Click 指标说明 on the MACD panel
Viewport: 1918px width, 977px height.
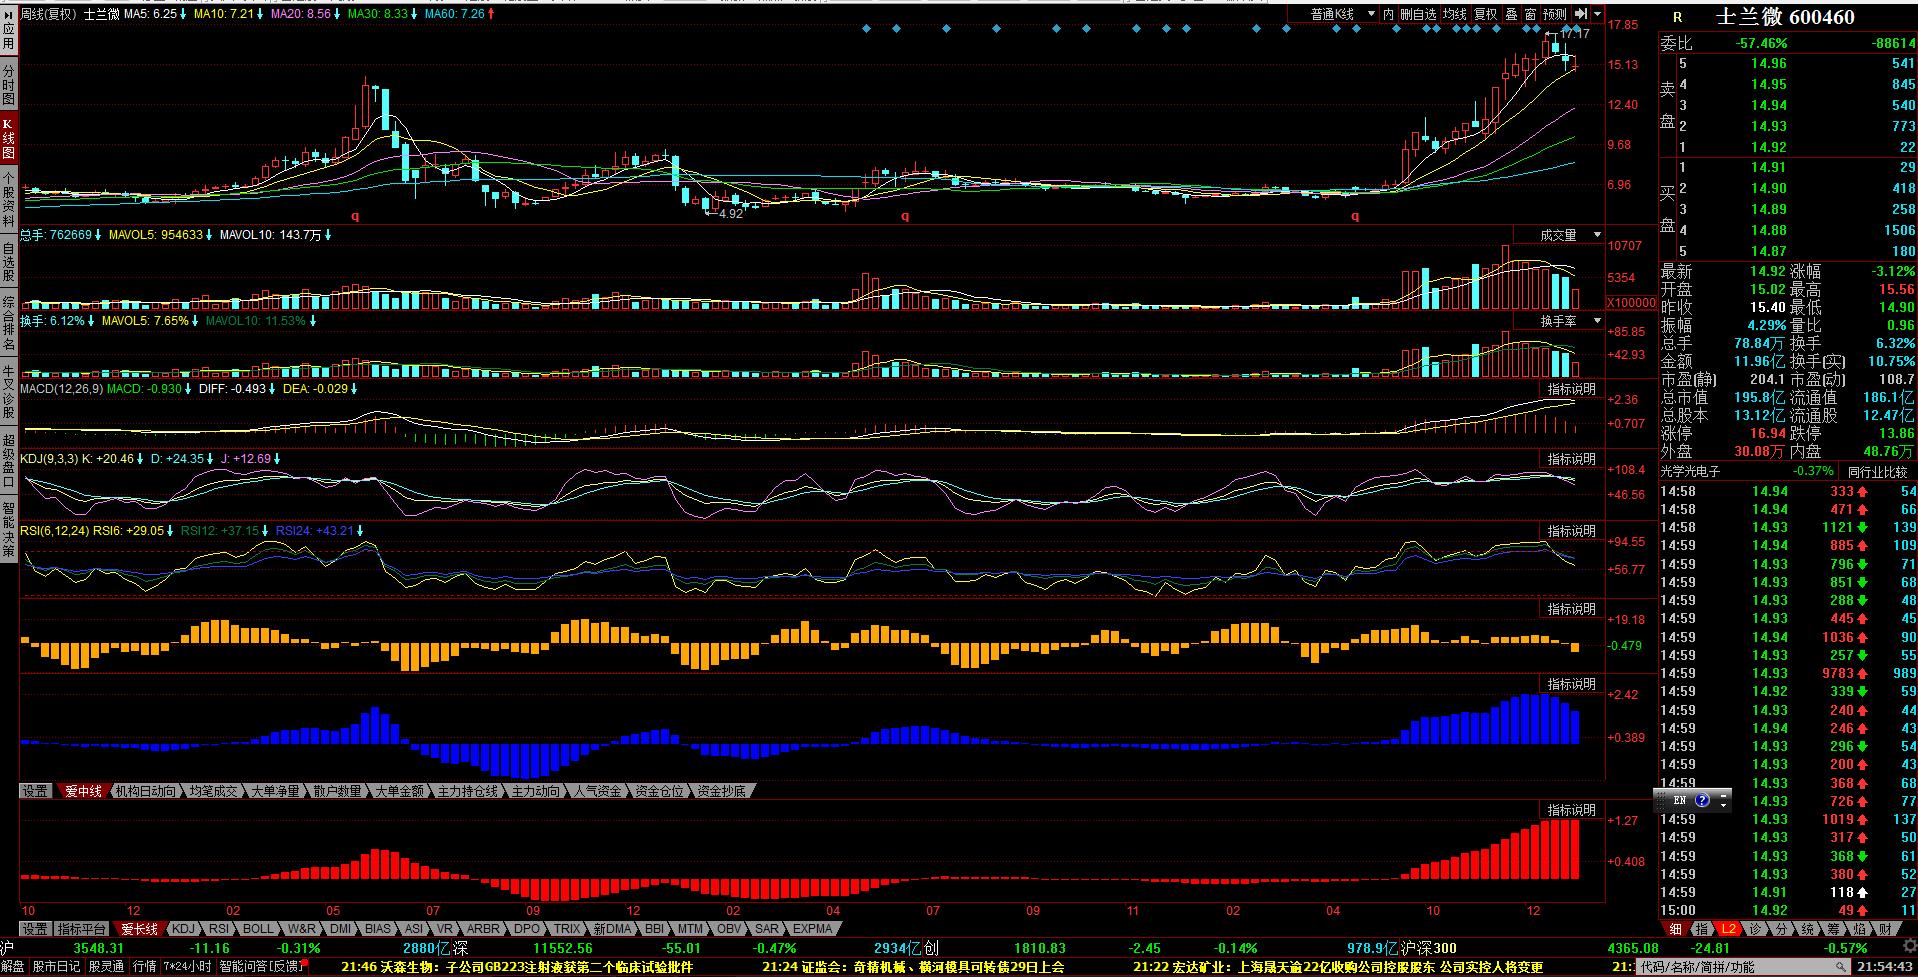[x=1571, y=389]
